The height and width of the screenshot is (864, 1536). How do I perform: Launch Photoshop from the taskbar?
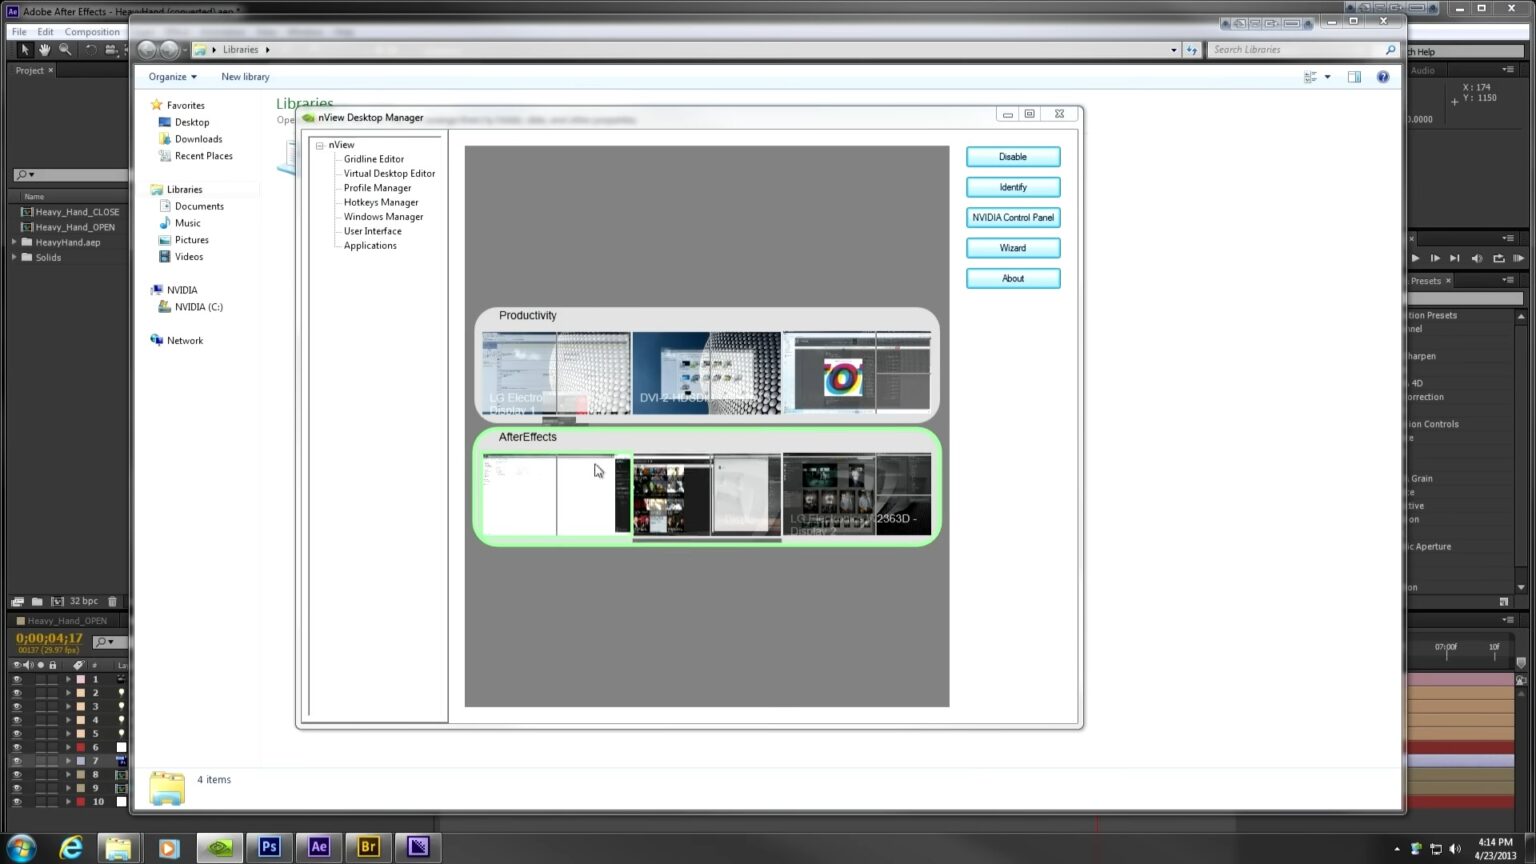(268, 847)
